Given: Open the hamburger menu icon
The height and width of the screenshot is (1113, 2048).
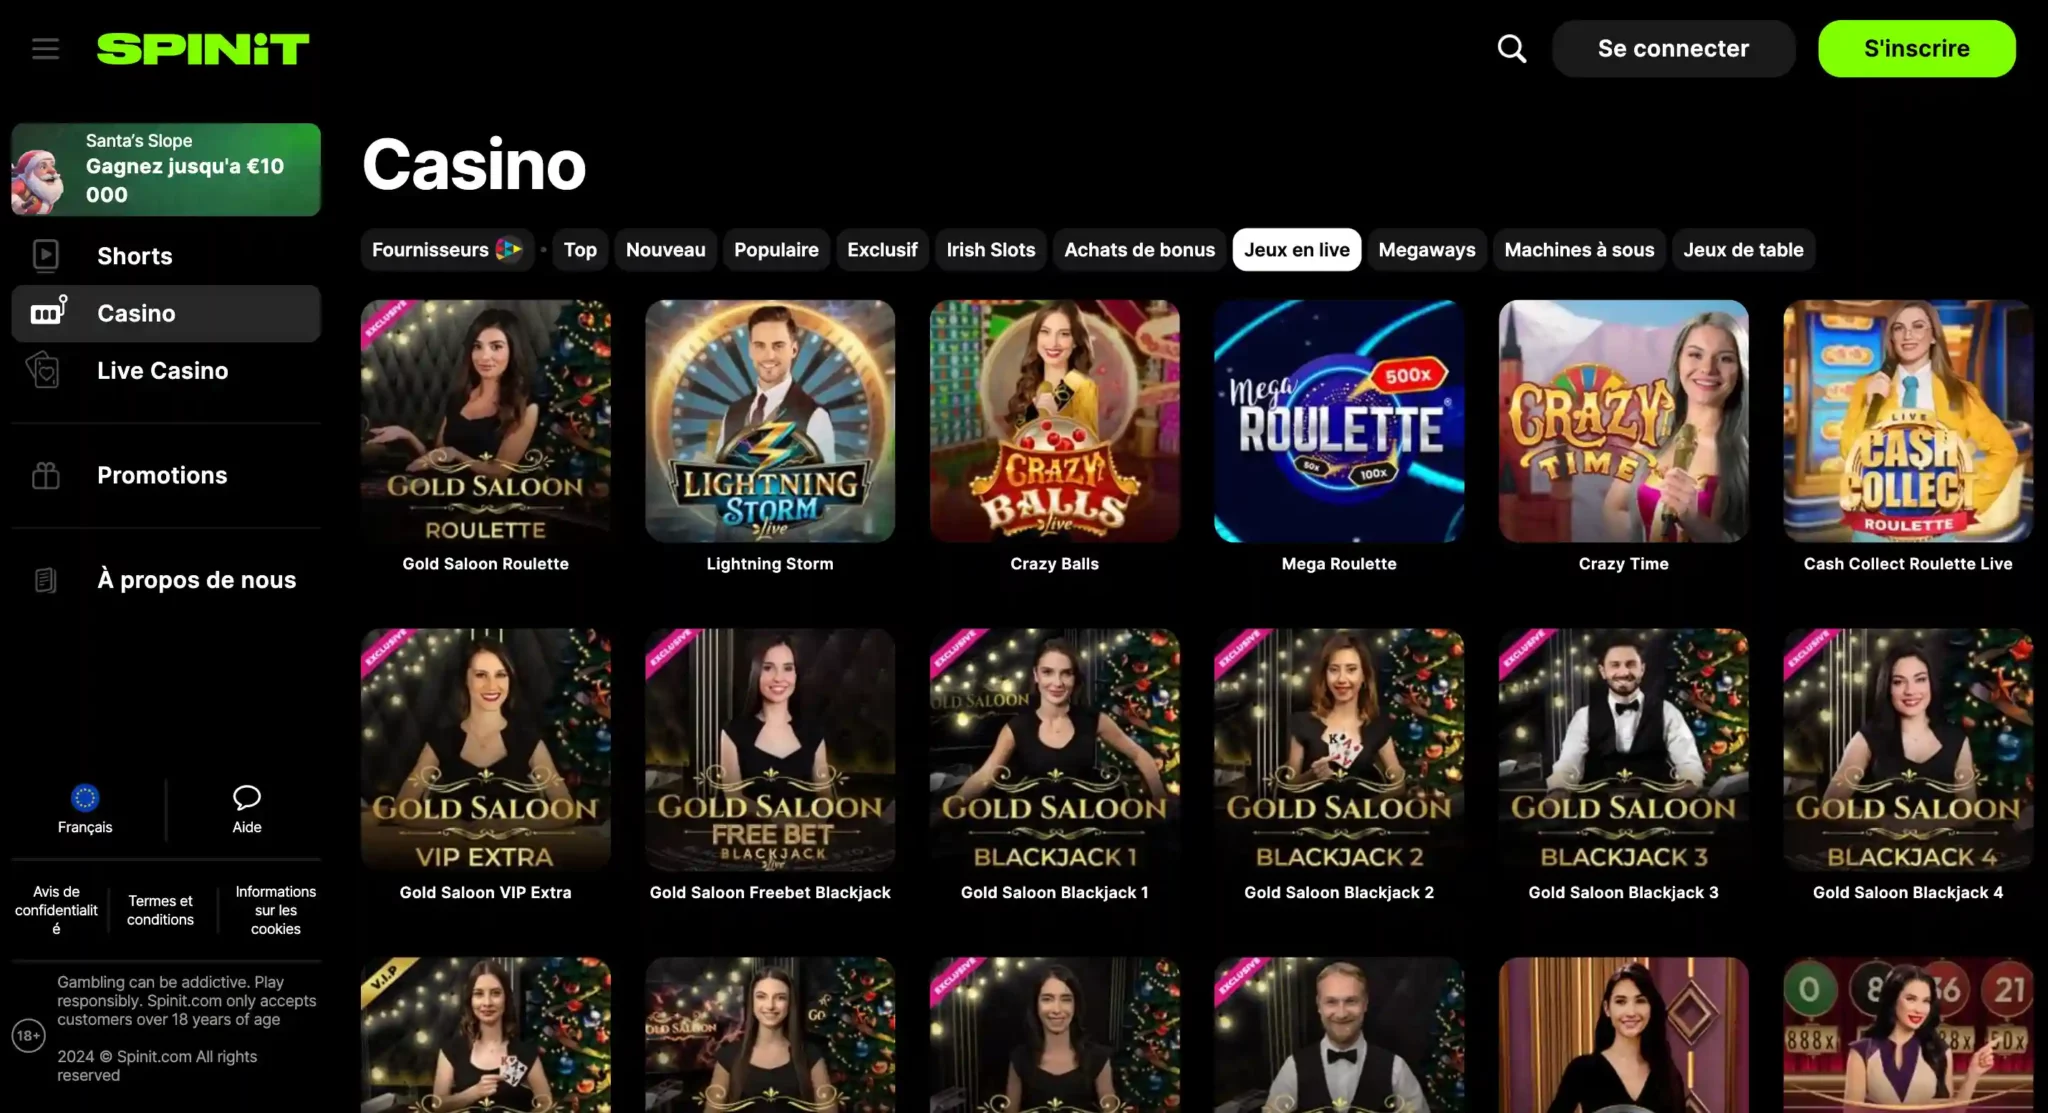Looking at the screenshot, I should (45, 49).
